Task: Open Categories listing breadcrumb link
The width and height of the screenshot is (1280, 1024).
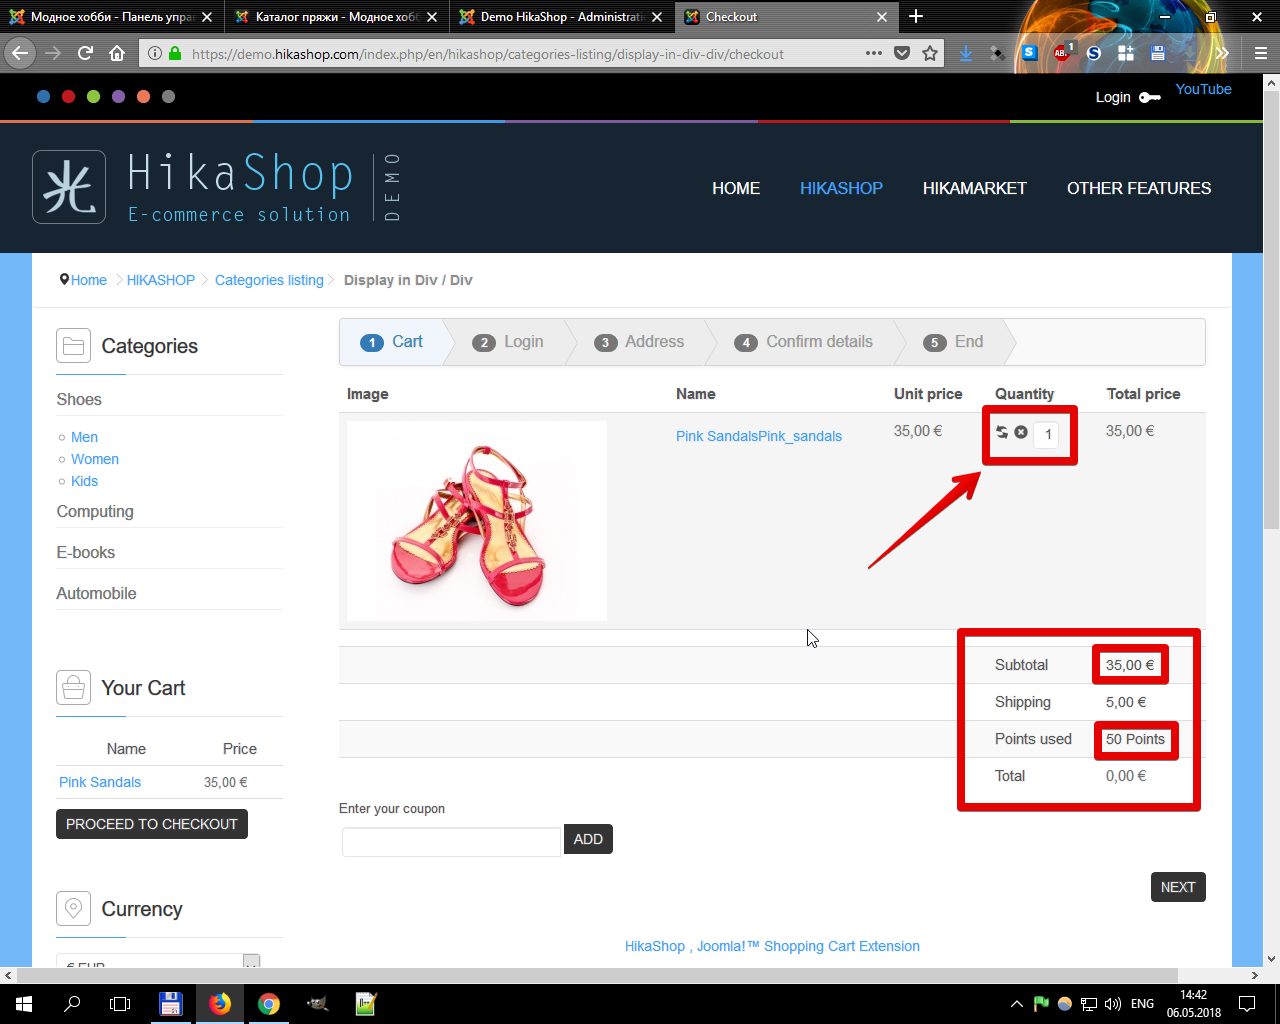Action: click(269, 280)
